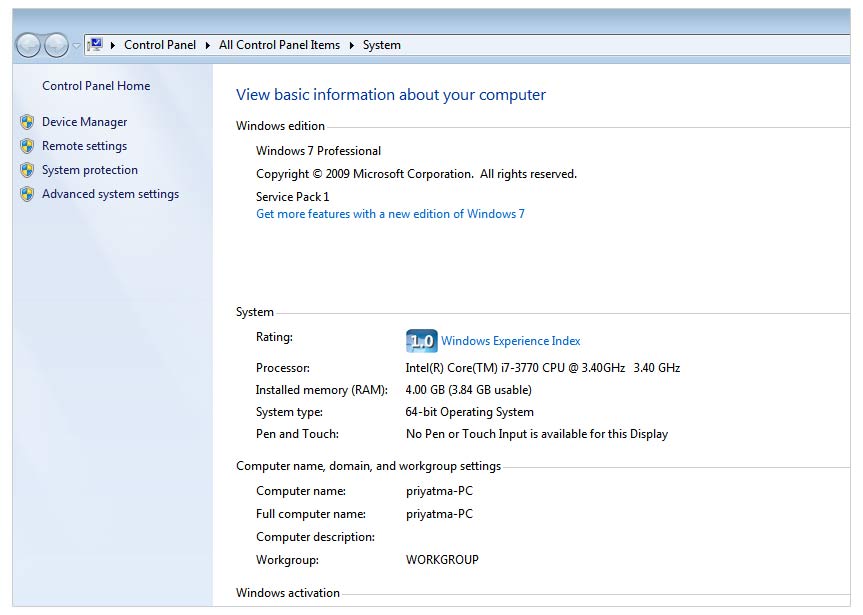Expand arrow after All Control Panel Items

coord(351,45)
